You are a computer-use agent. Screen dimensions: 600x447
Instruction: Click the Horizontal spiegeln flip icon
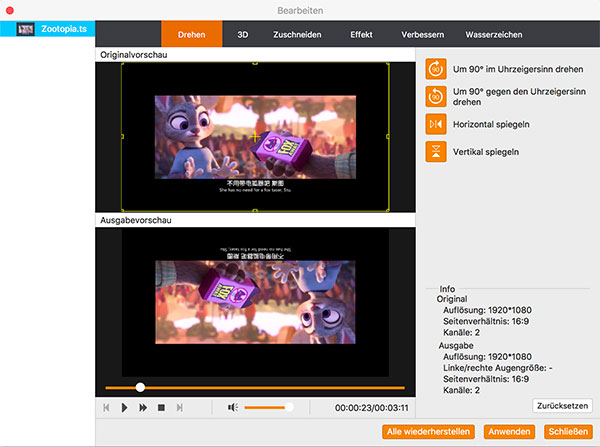436,124
